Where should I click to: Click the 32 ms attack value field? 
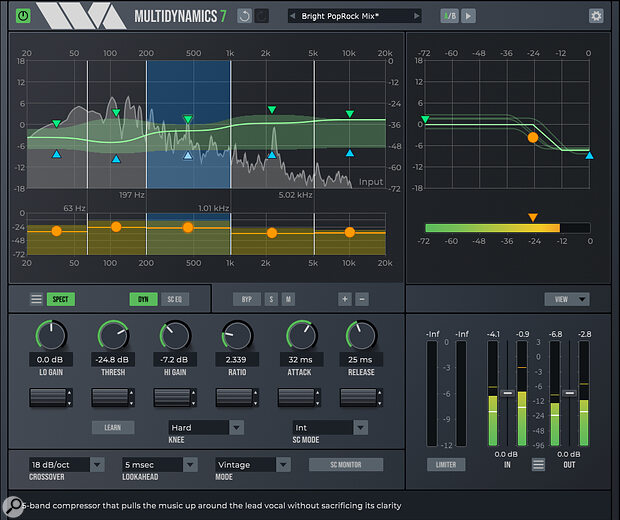[x=301, y=359]
